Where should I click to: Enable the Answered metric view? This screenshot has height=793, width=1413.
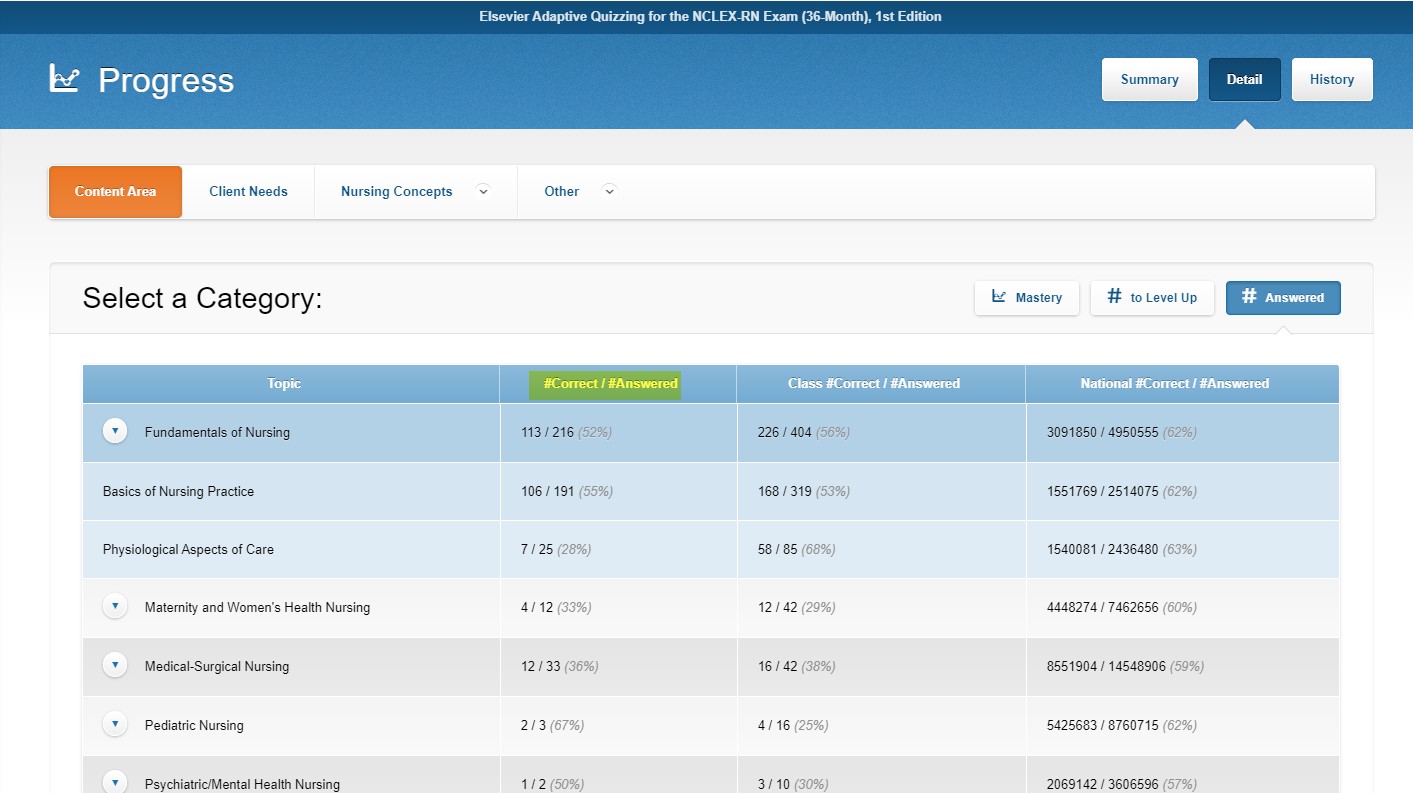(x=1283, y=296)
